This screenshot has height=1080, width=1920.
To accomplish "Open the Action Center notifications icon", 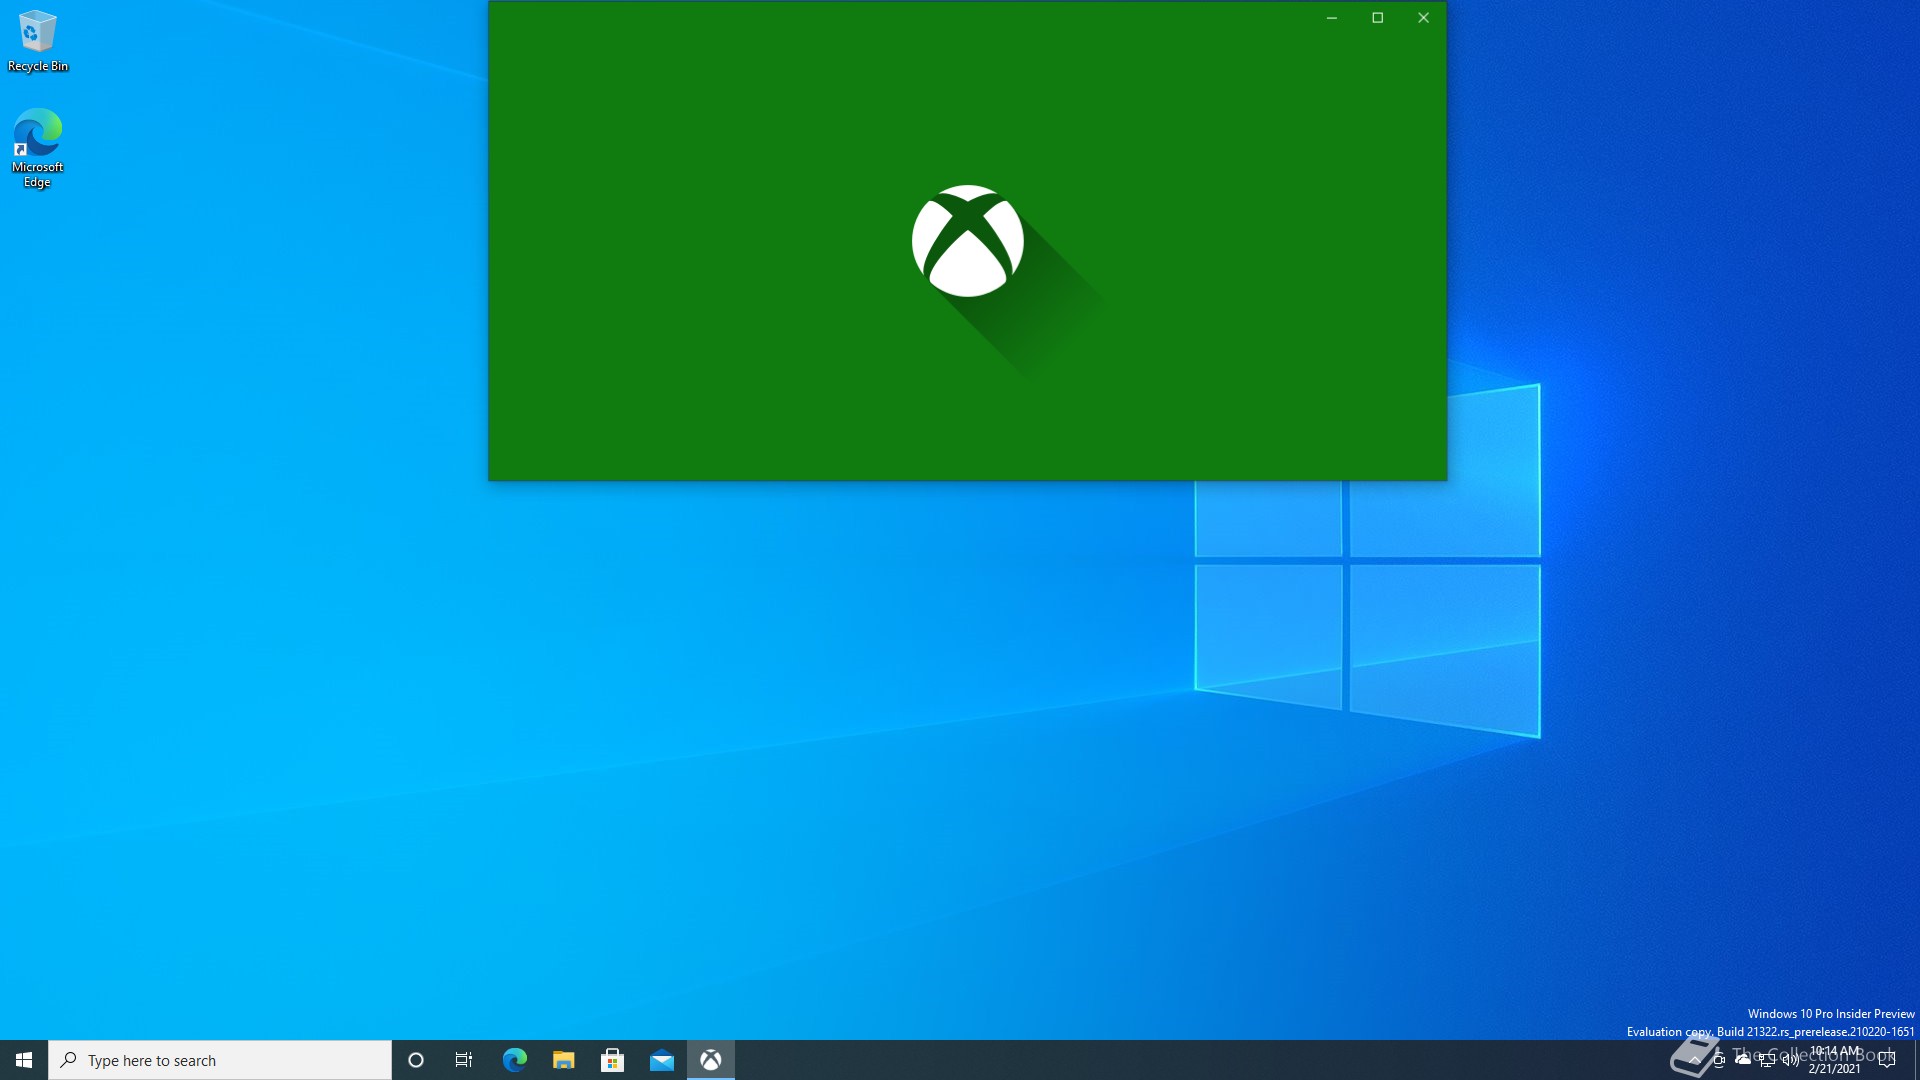I will coord(1887,1060).
